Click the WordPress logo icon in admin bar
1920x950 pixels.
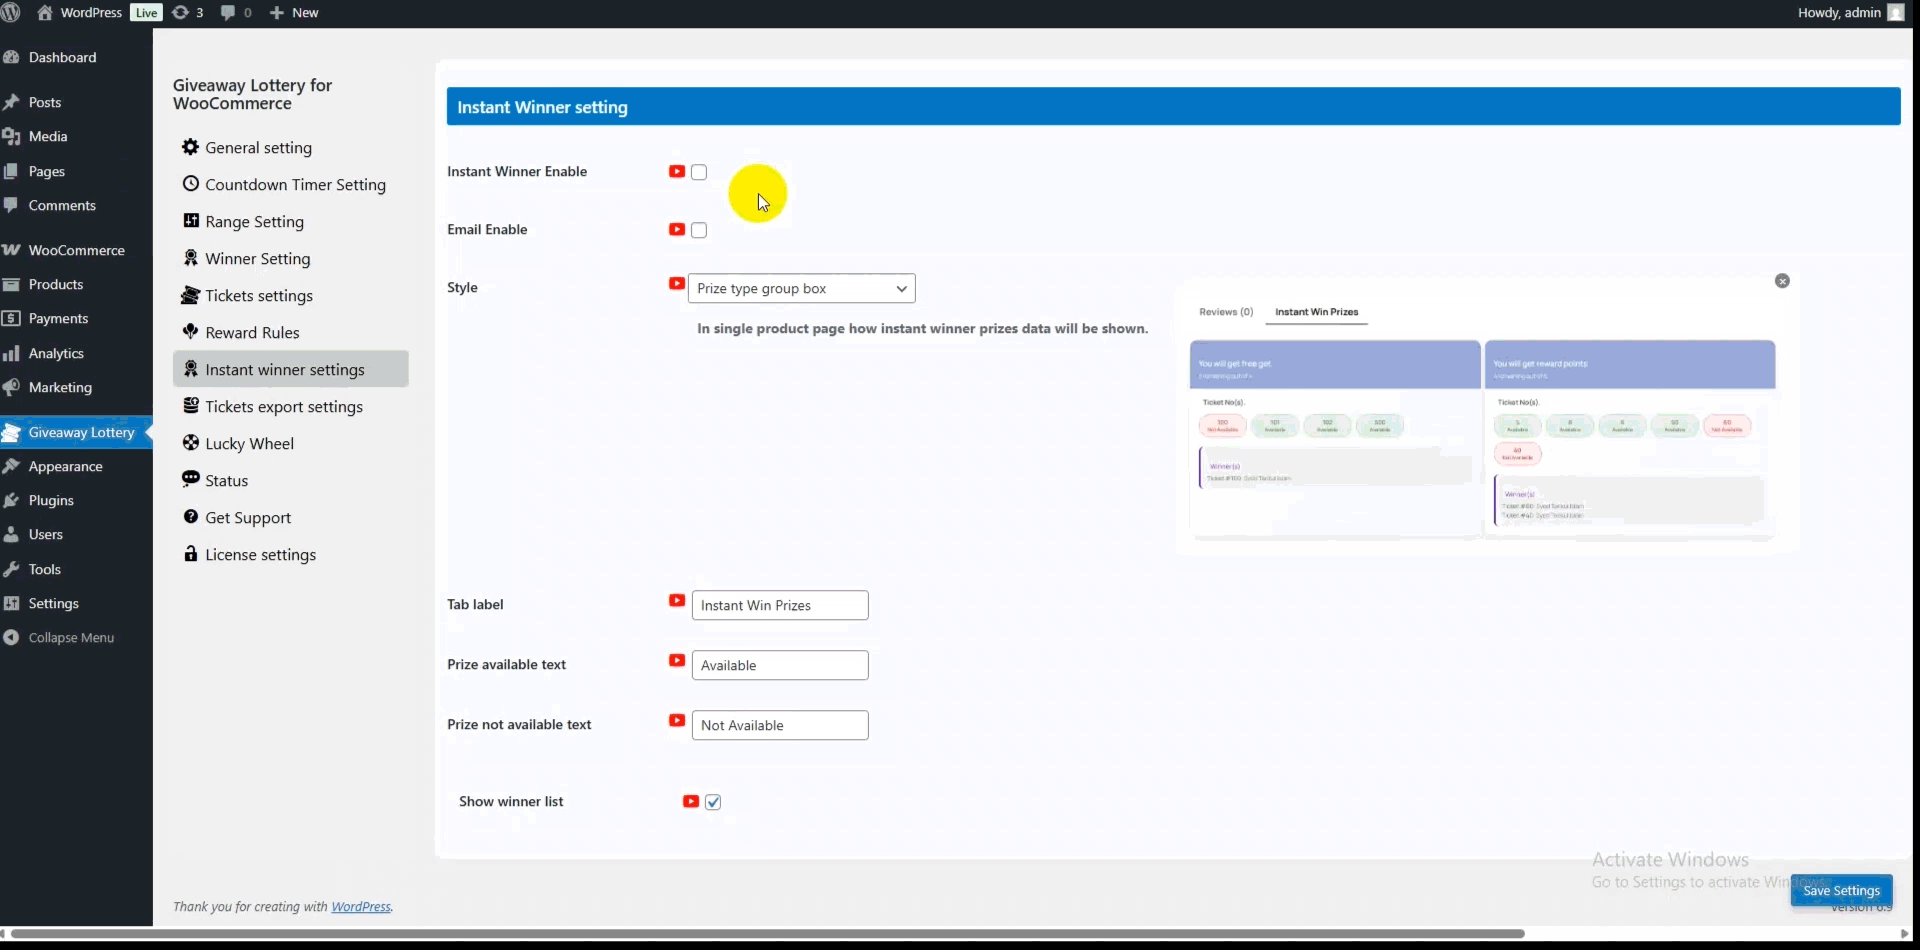point(11,13)
